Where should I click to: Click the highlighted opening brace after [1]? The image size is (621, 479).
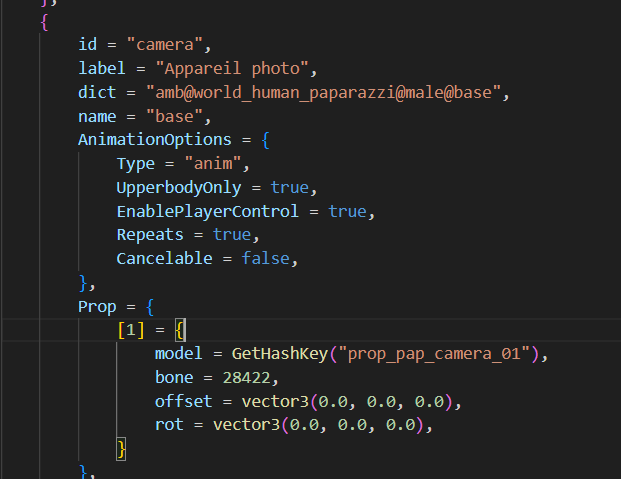click(182, 331)
